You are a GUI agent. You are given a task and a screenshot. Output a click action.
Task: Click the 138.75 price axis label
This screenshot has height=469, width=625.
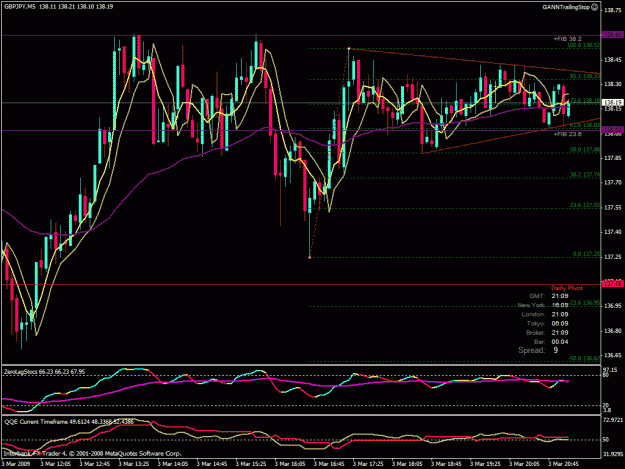point(613,10)
